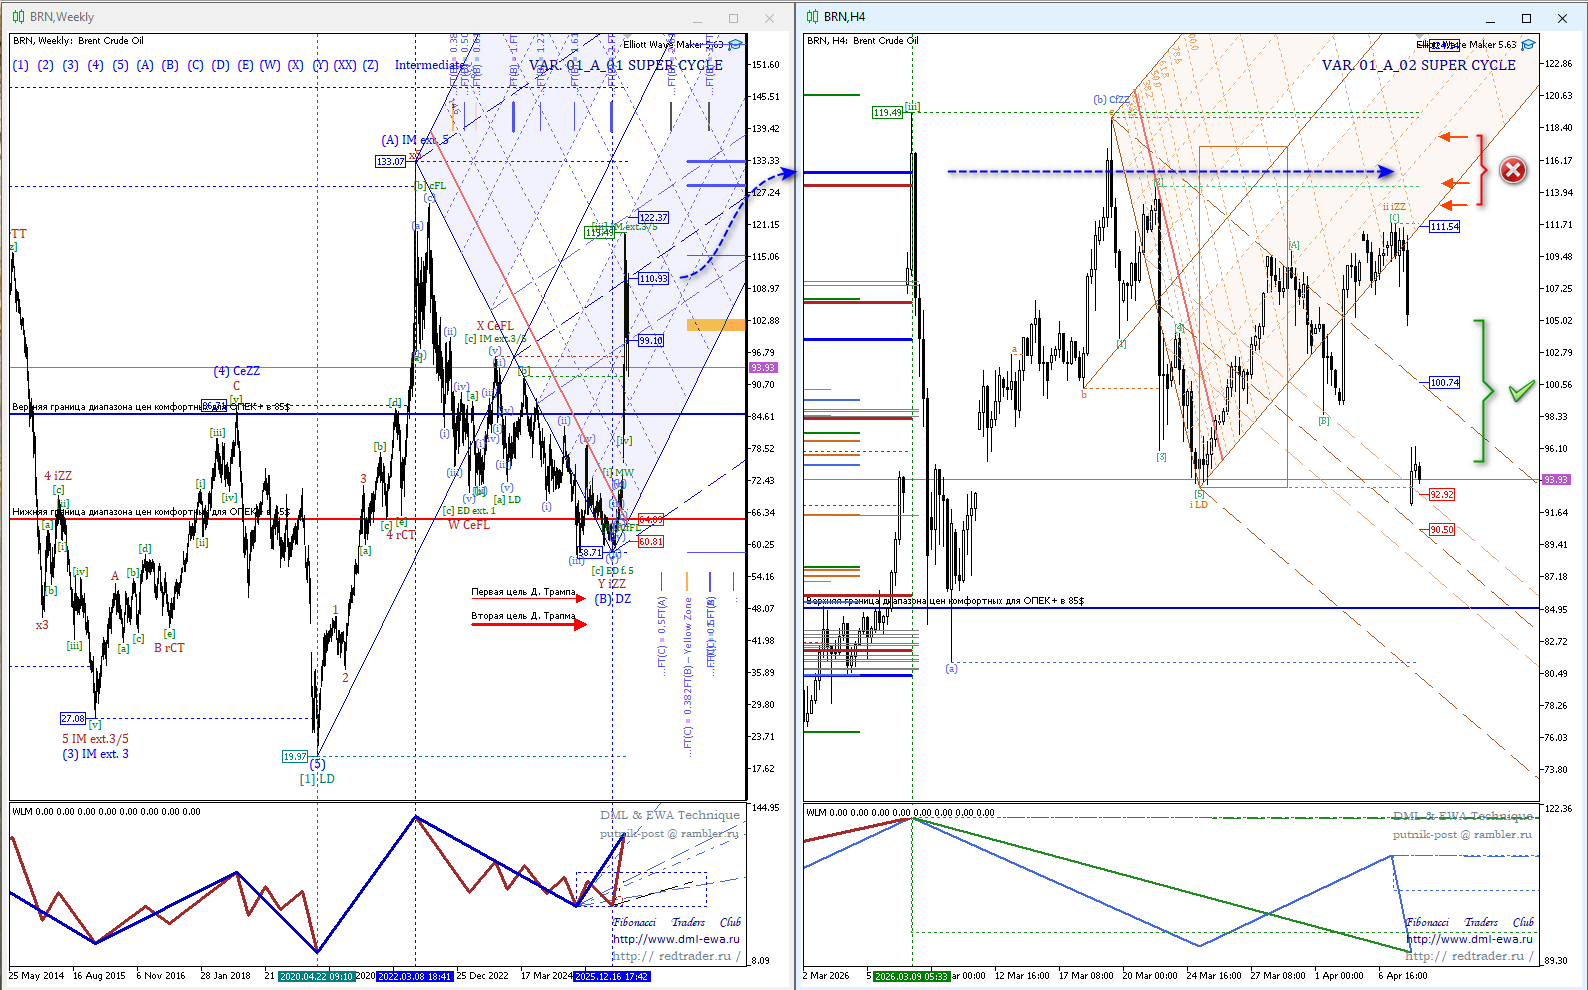Click the red X rejection icon

(x=1513, y=170)
